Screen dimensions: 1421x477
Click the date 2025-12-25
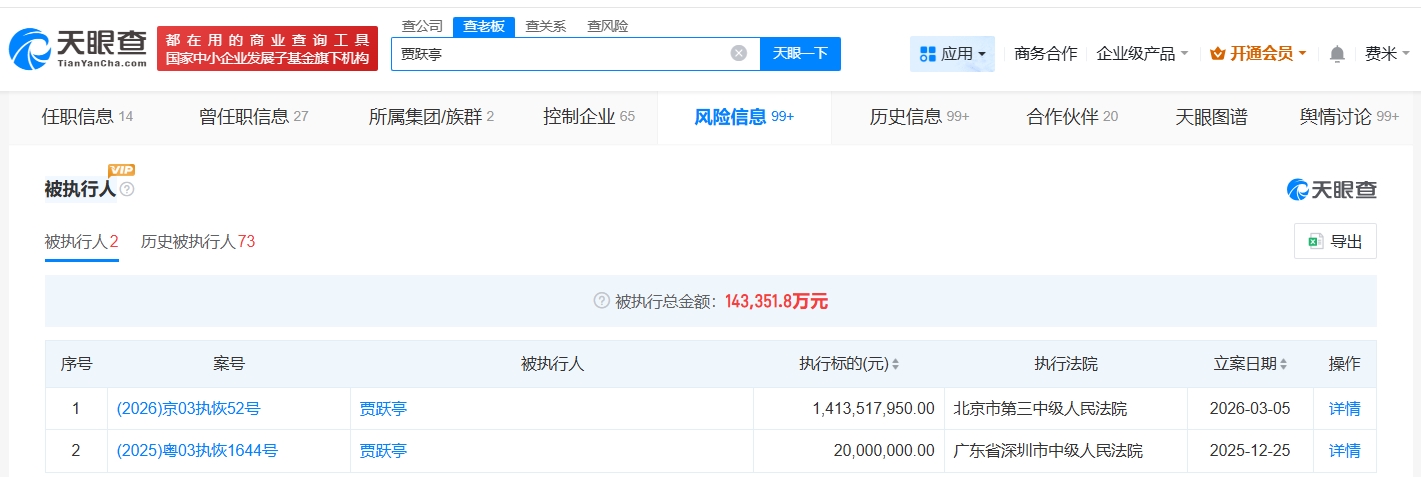1250,451
